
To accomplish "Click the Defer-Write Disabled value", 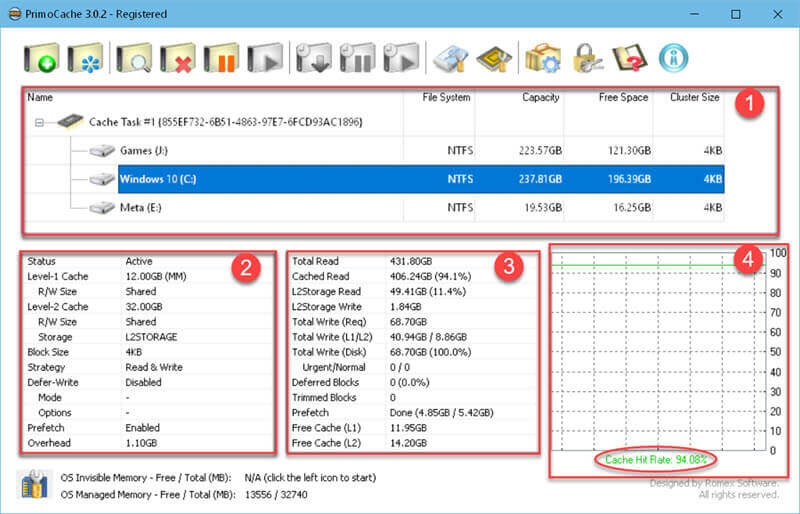I will pyautogui.click(x=143, y=382).
